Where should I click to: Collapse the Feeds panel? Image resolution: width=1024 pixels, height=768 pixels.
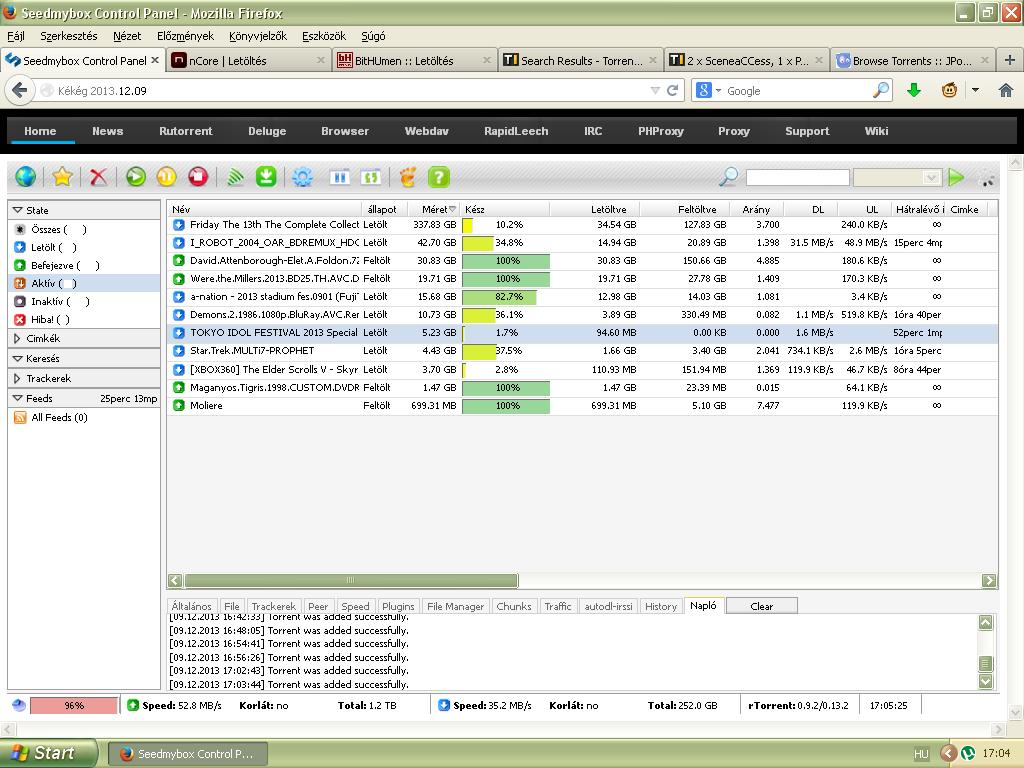point(18,398)
